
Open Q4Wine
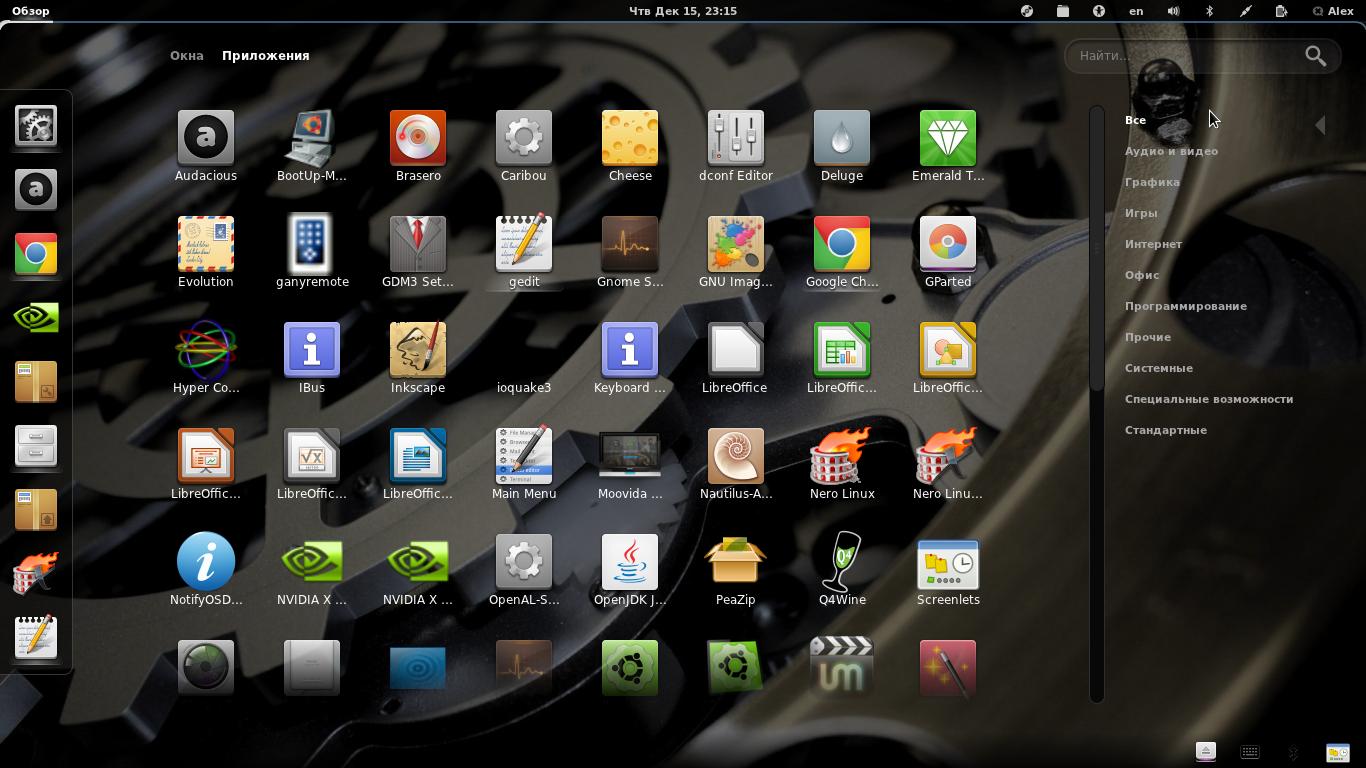coord(842,570)
